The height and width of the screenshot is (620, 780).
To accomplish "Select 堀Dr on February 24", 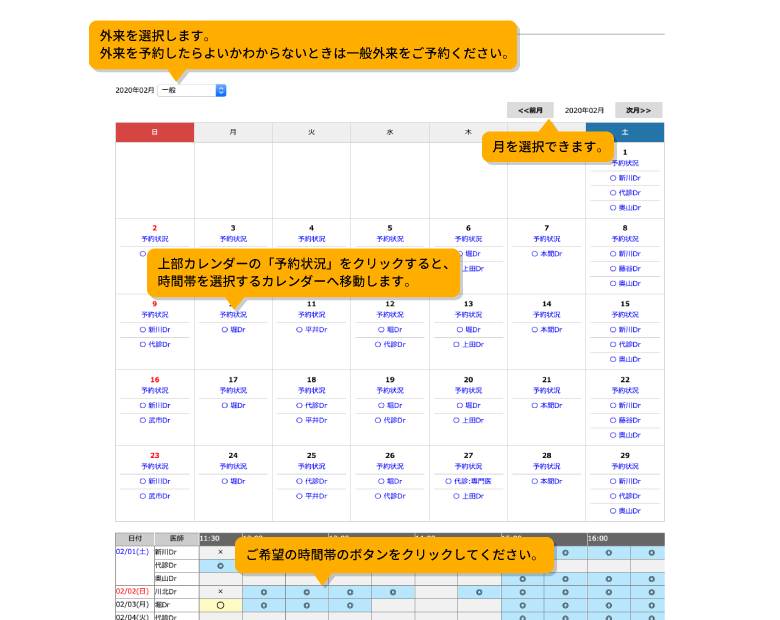I will coord(233,482).
